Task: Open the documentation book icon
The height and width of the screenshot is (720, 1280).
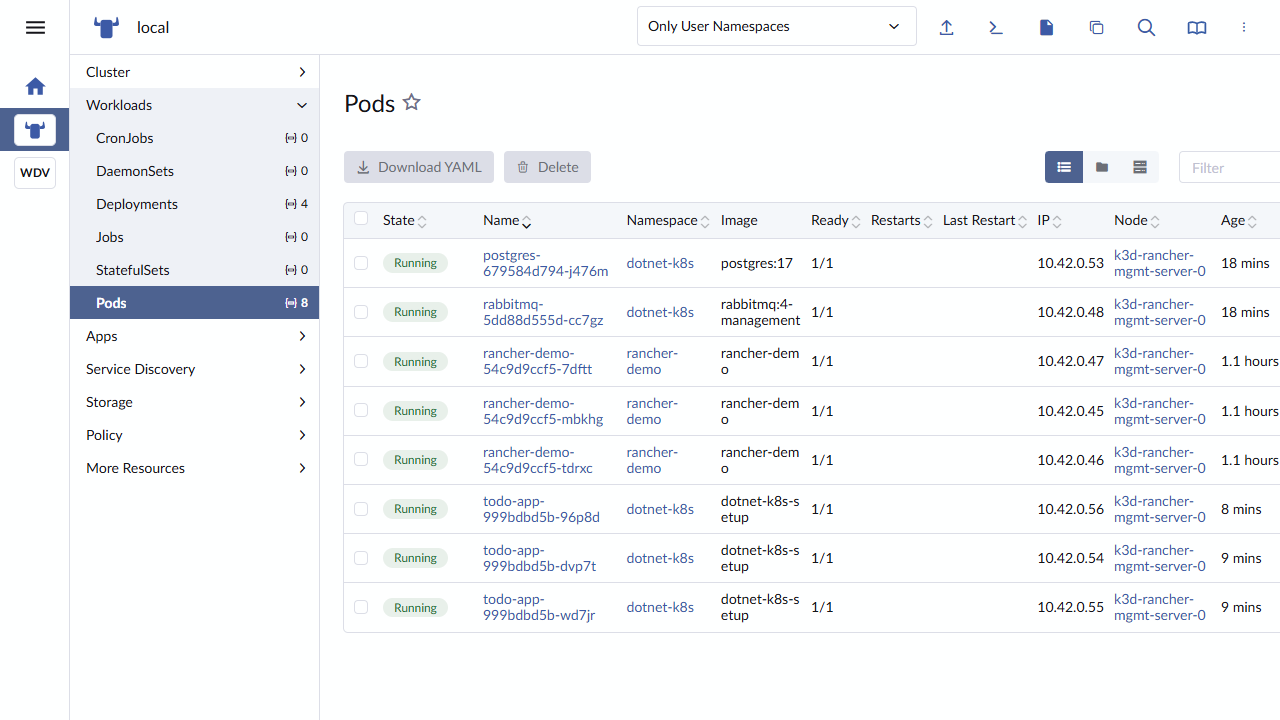Action: click(x=1197, y=27)
